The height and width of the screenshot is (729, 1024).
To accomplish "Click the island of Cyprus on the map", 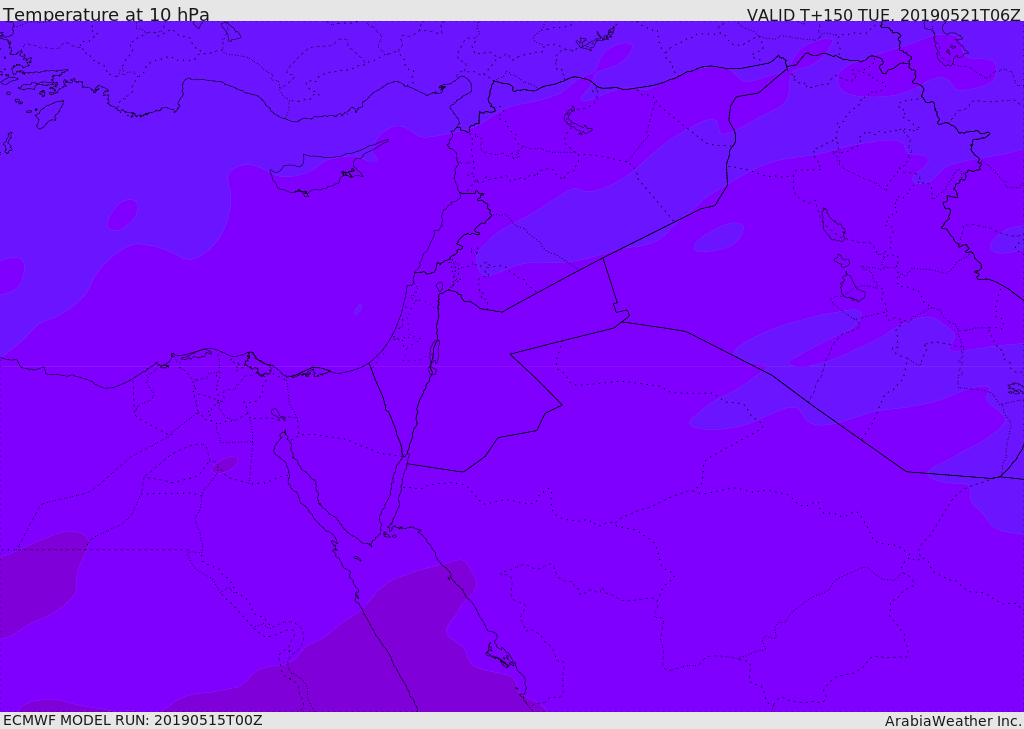I will 322,171.
